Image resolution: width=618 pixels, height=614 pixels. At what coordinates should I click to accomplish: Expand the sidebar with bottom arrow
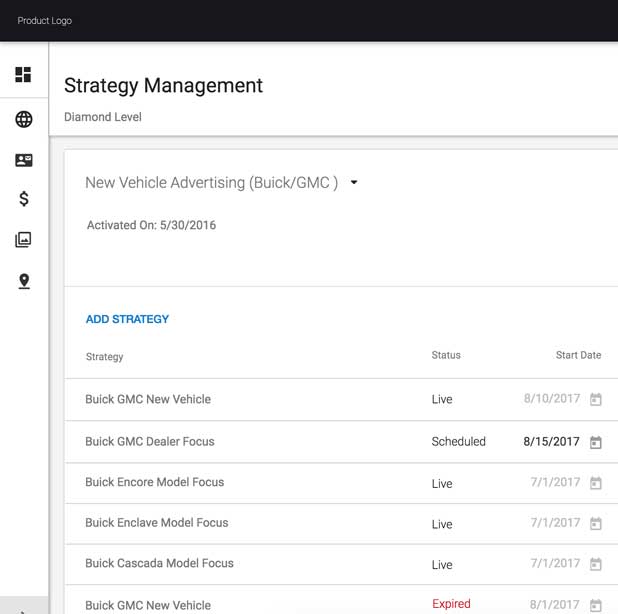click(x=23, y=608)
